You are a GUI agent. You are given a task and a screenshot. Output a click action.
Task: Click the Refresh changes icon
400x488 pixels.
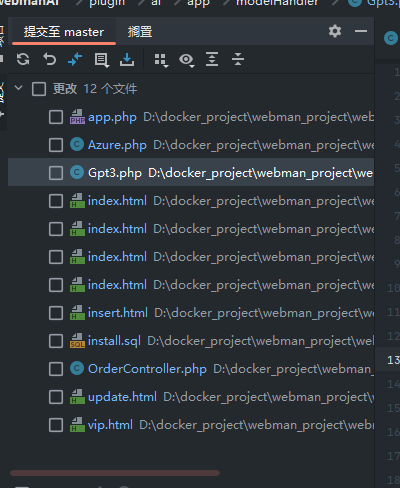23,60
